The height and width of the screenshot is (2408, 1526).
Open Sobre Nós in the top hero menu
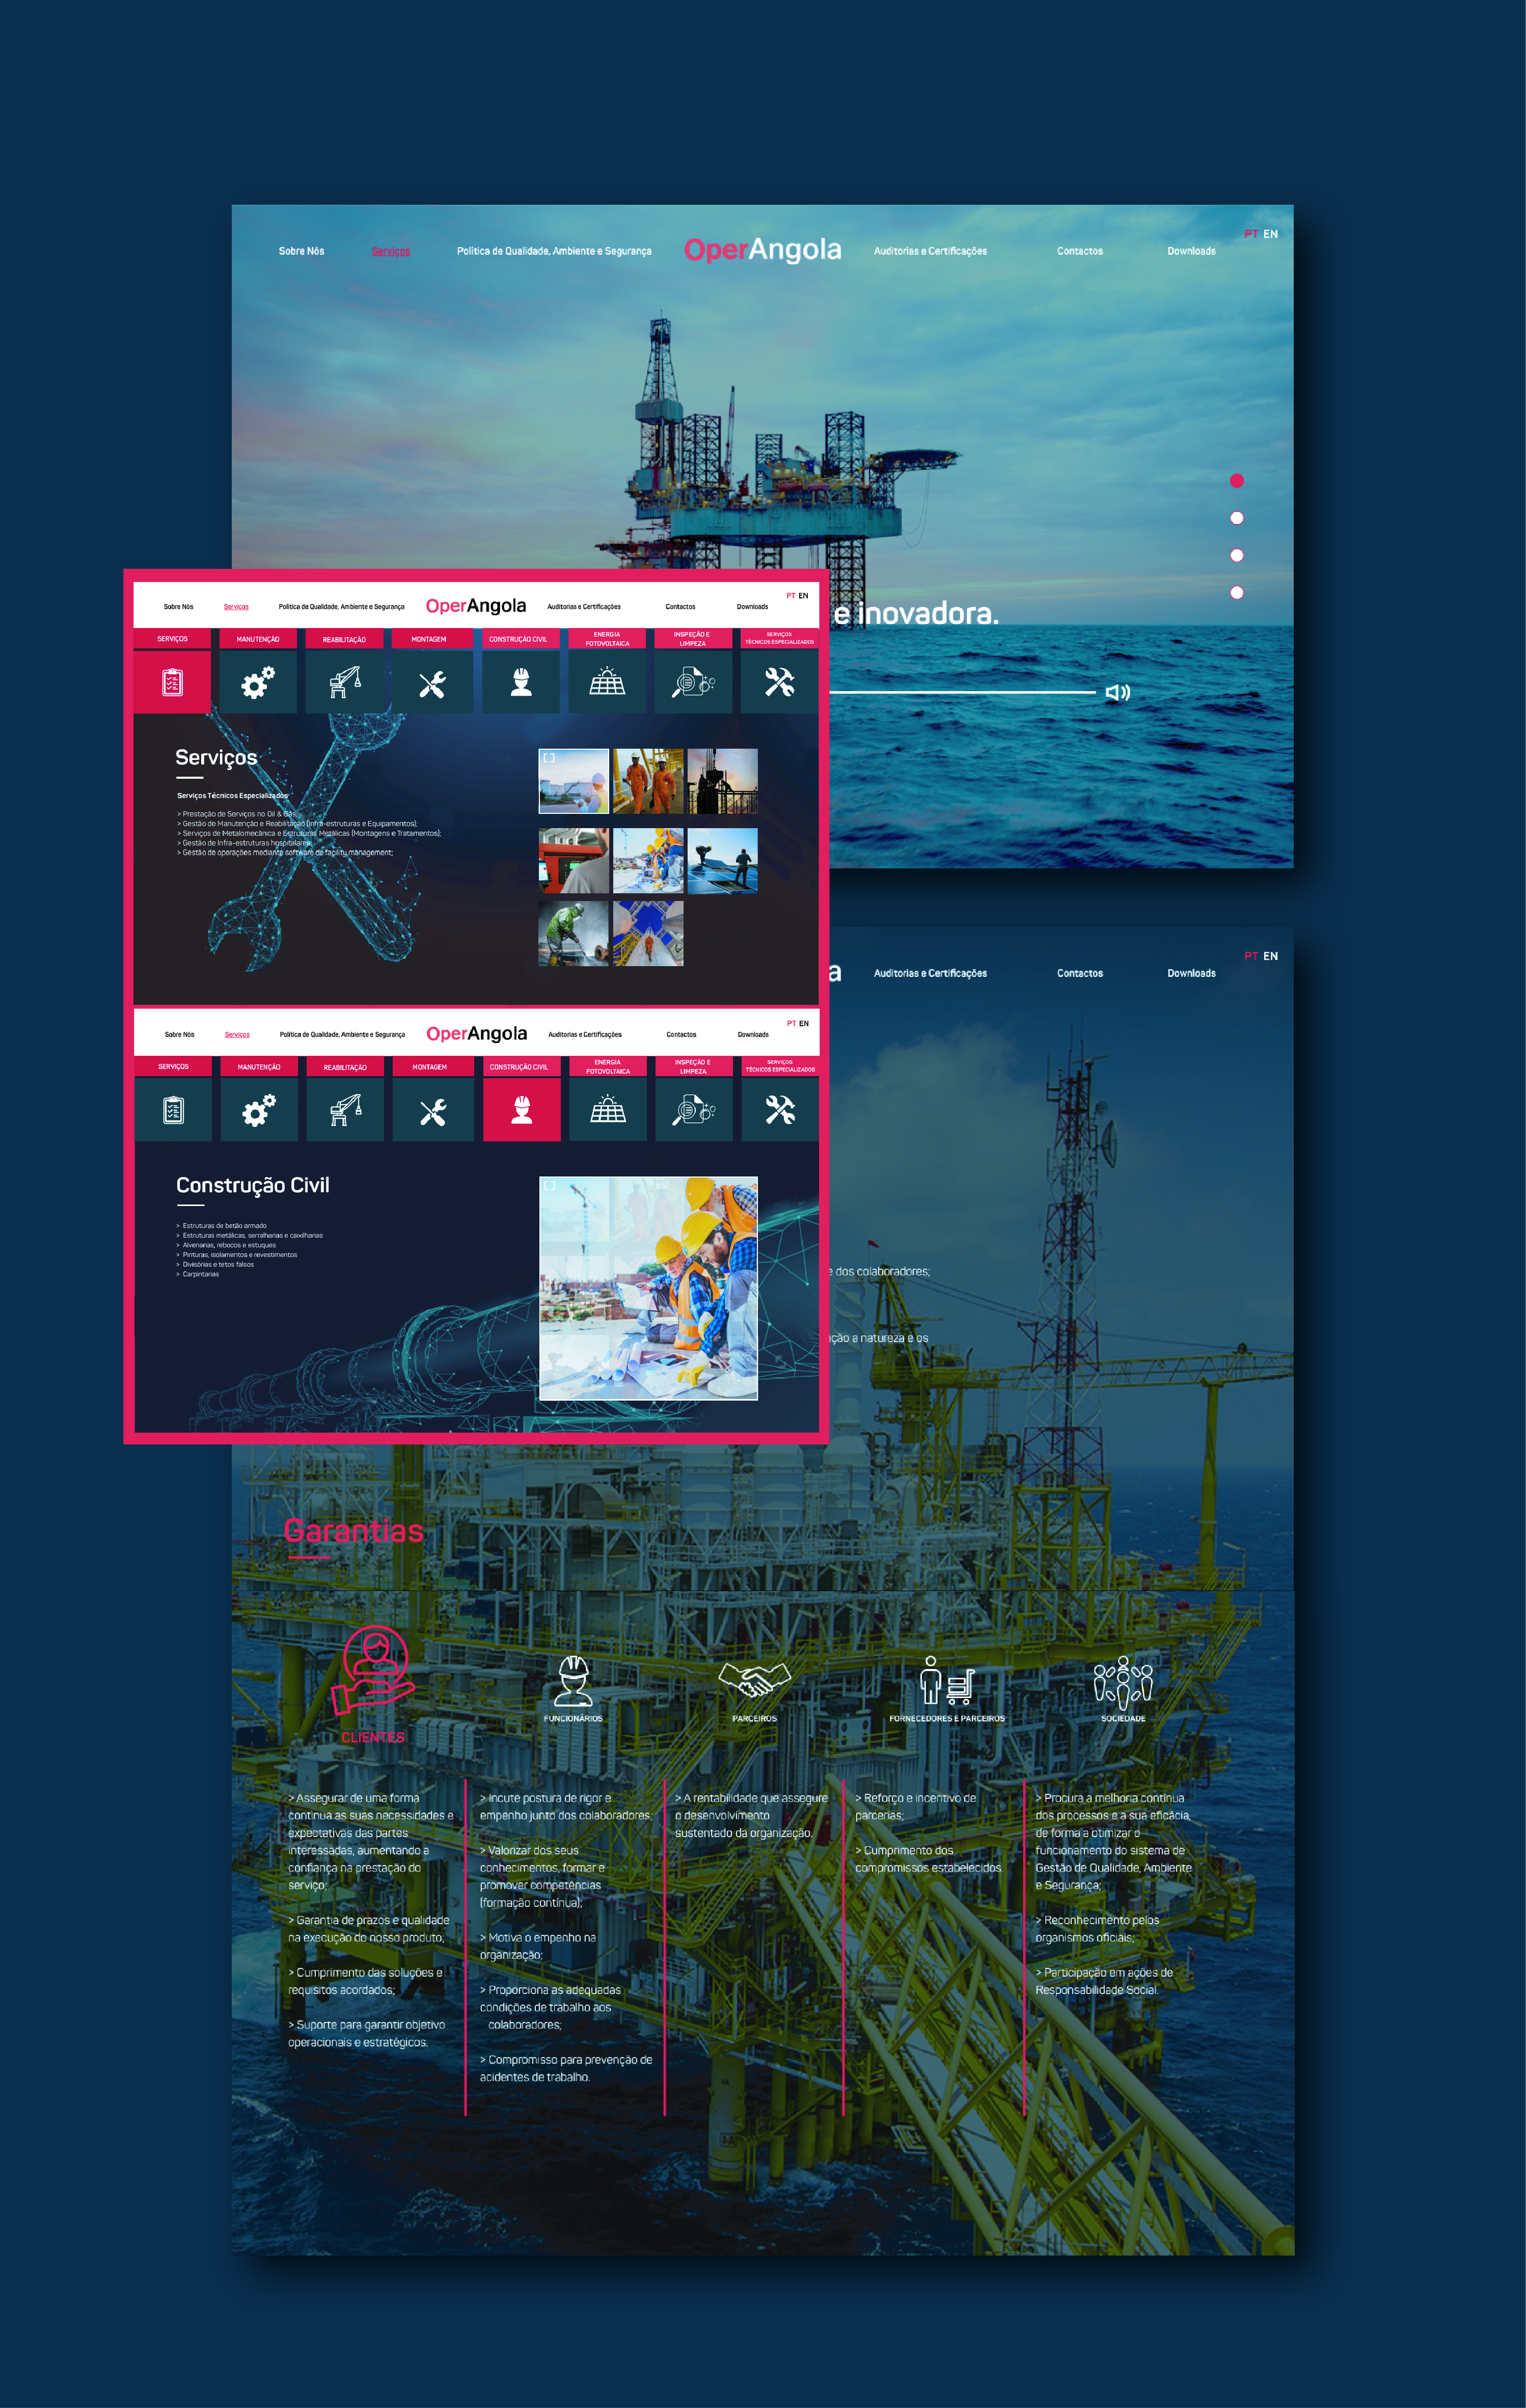click(x=301, y=251)
